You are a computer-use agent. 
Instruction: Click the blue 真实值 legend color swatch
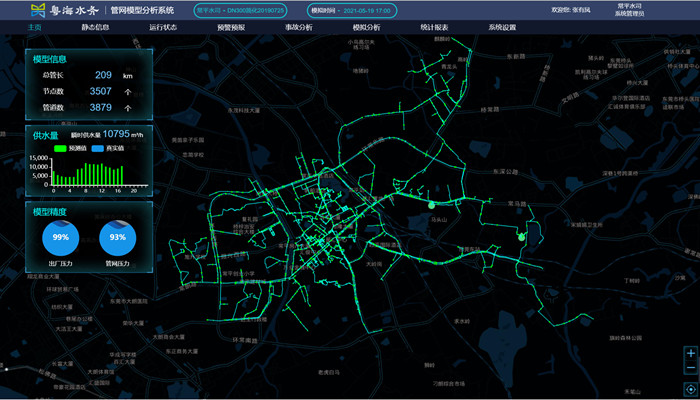coord(97,148)
